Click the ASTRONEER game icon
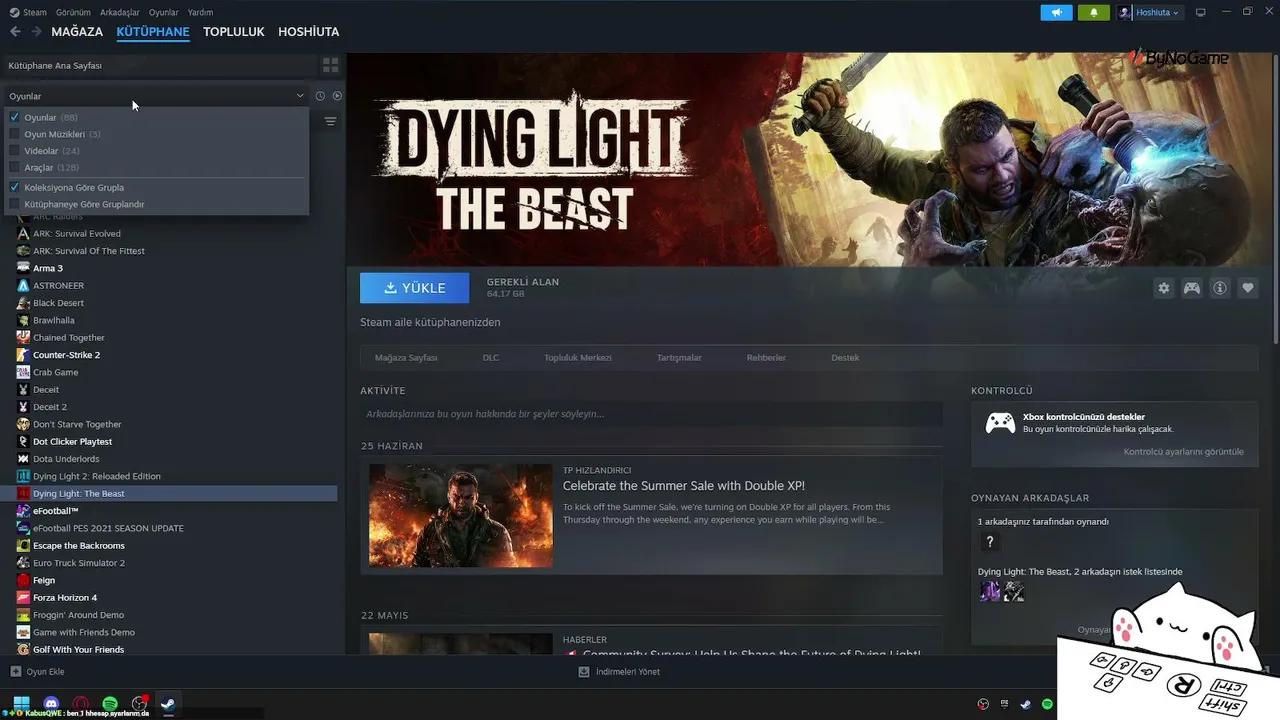This screenshot has height=720, width=1280. [24, 285]
